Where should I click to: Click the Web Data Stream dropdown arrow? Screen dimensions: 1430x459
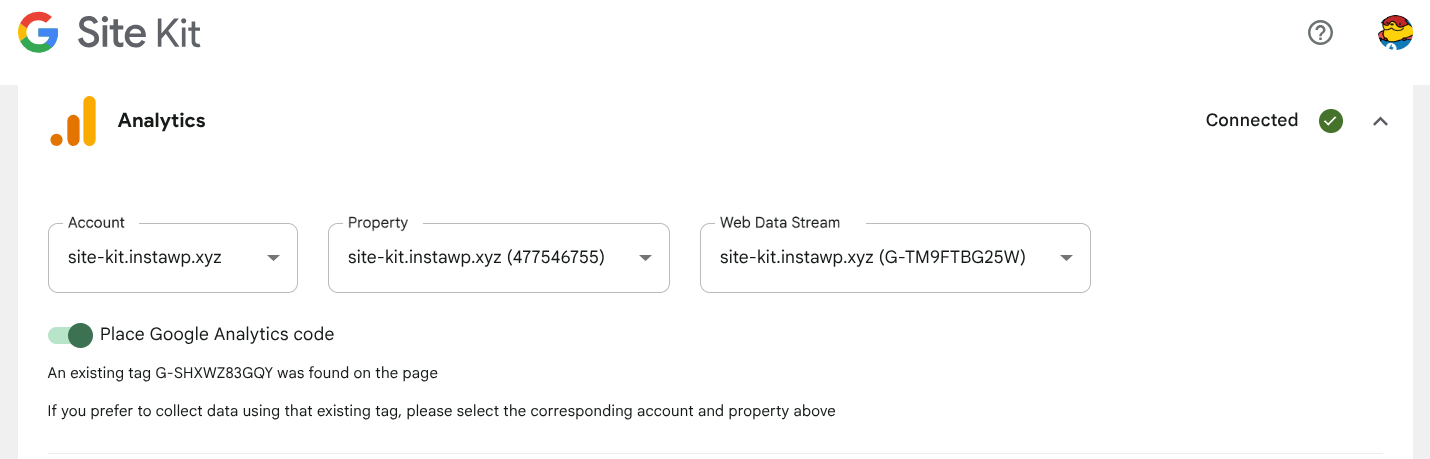1066,258
